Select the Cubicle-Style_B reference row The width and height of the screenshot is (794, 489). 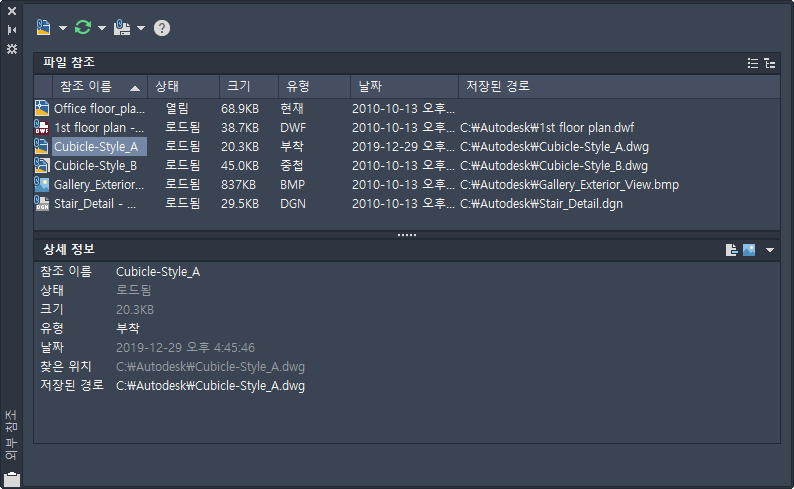[95, 165]
